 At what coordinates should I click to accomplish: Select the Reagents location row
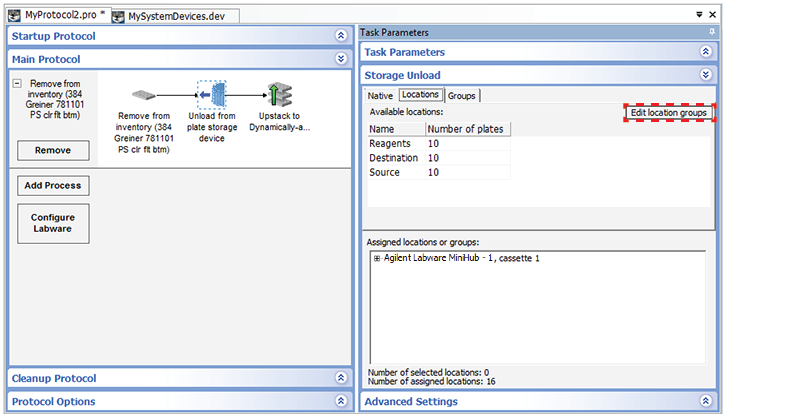[x=390, y=144]
